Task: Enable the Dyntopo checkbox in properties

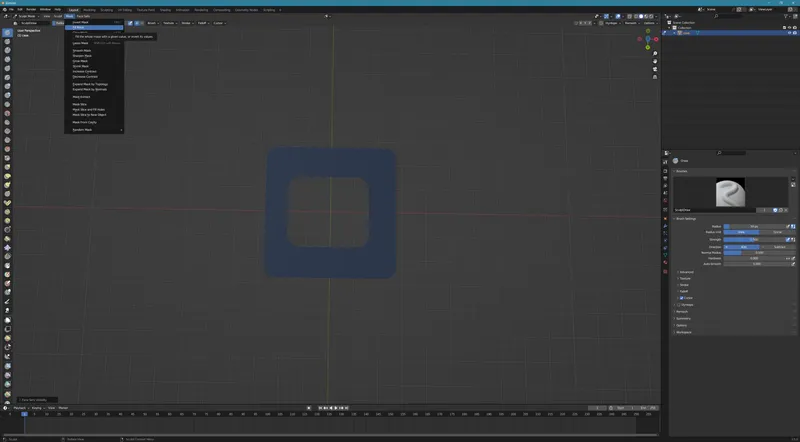Action: 679,305
